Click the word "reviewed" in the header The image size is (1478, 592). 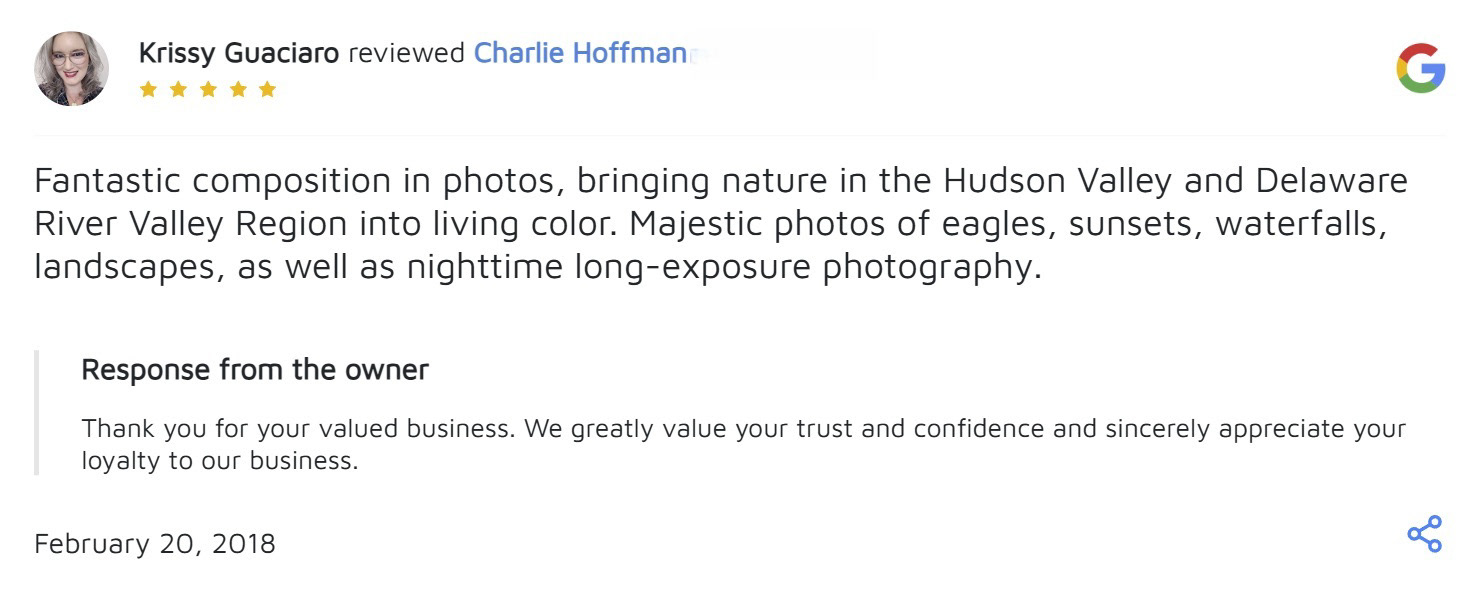click(406, 53)
